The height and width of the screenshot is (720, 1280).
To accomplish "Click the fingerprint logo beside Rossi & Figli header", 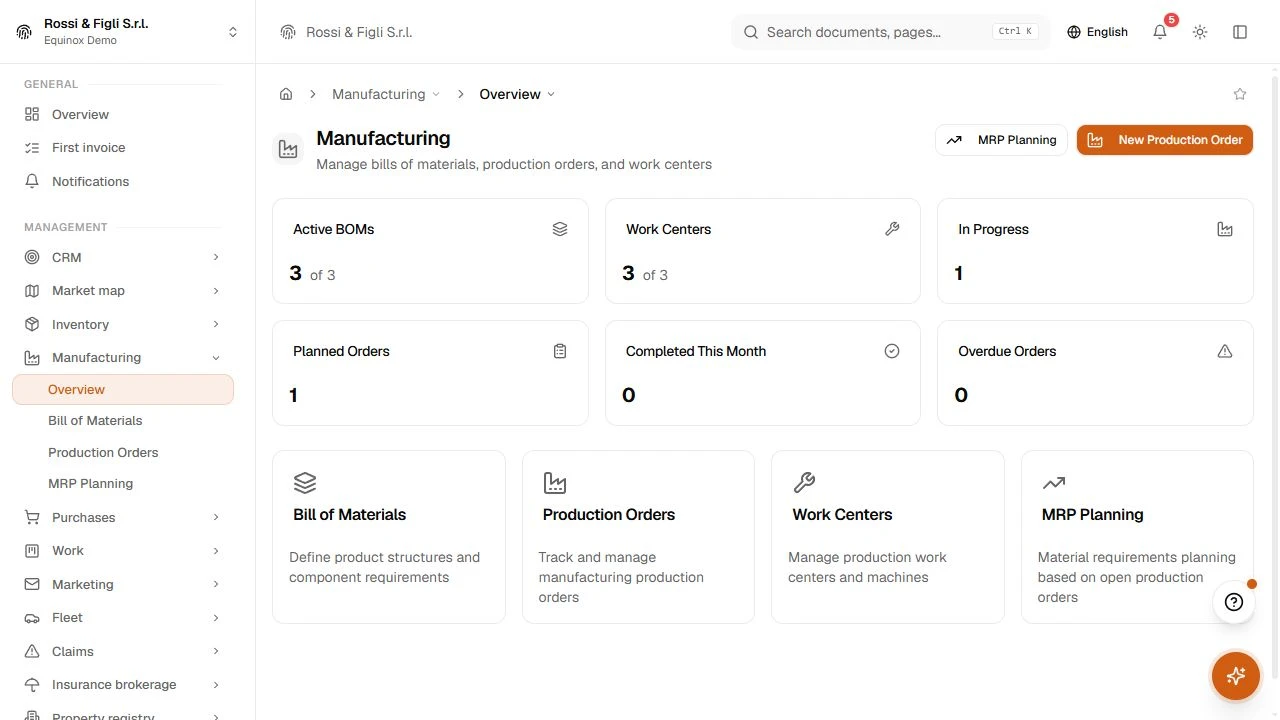I will 24,32.
